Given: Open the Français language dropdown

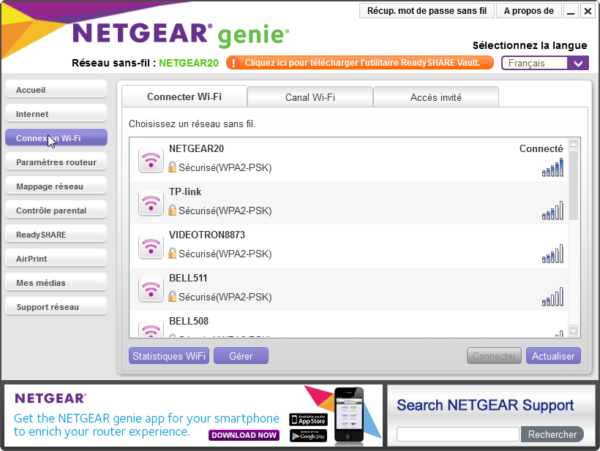Looking at the screenshot, I should tap(544, 63).
